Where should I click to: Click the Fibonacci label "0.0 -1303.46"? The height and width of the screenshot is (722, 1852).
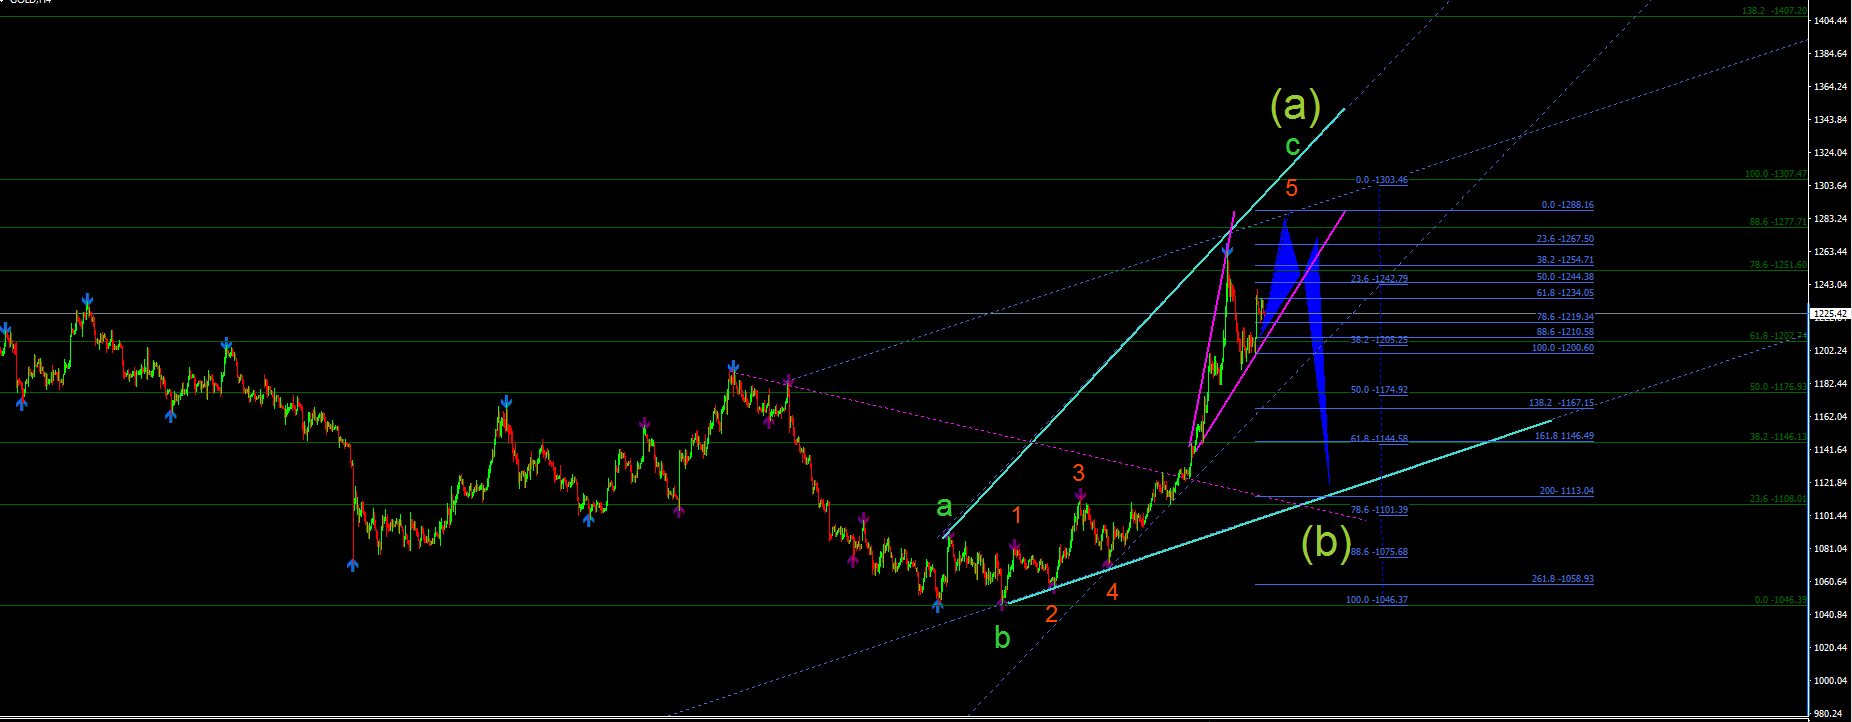click(x=1382, y=180)
